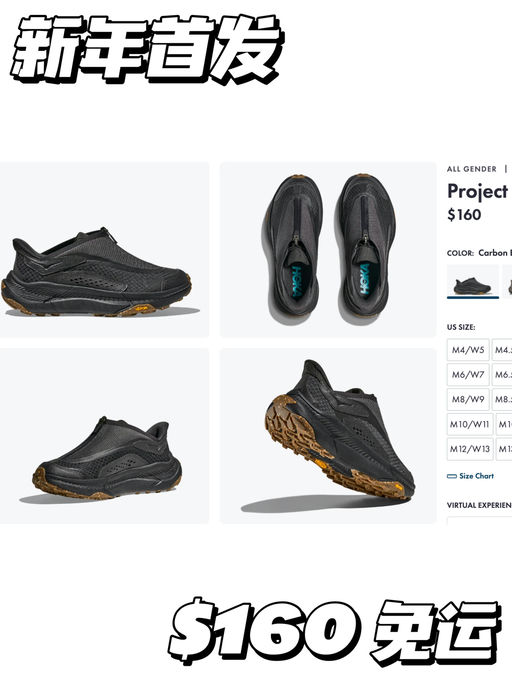Click the Project product title
Image resolution: width=512 pixels, height=682 pixels.
click(478, 192)
